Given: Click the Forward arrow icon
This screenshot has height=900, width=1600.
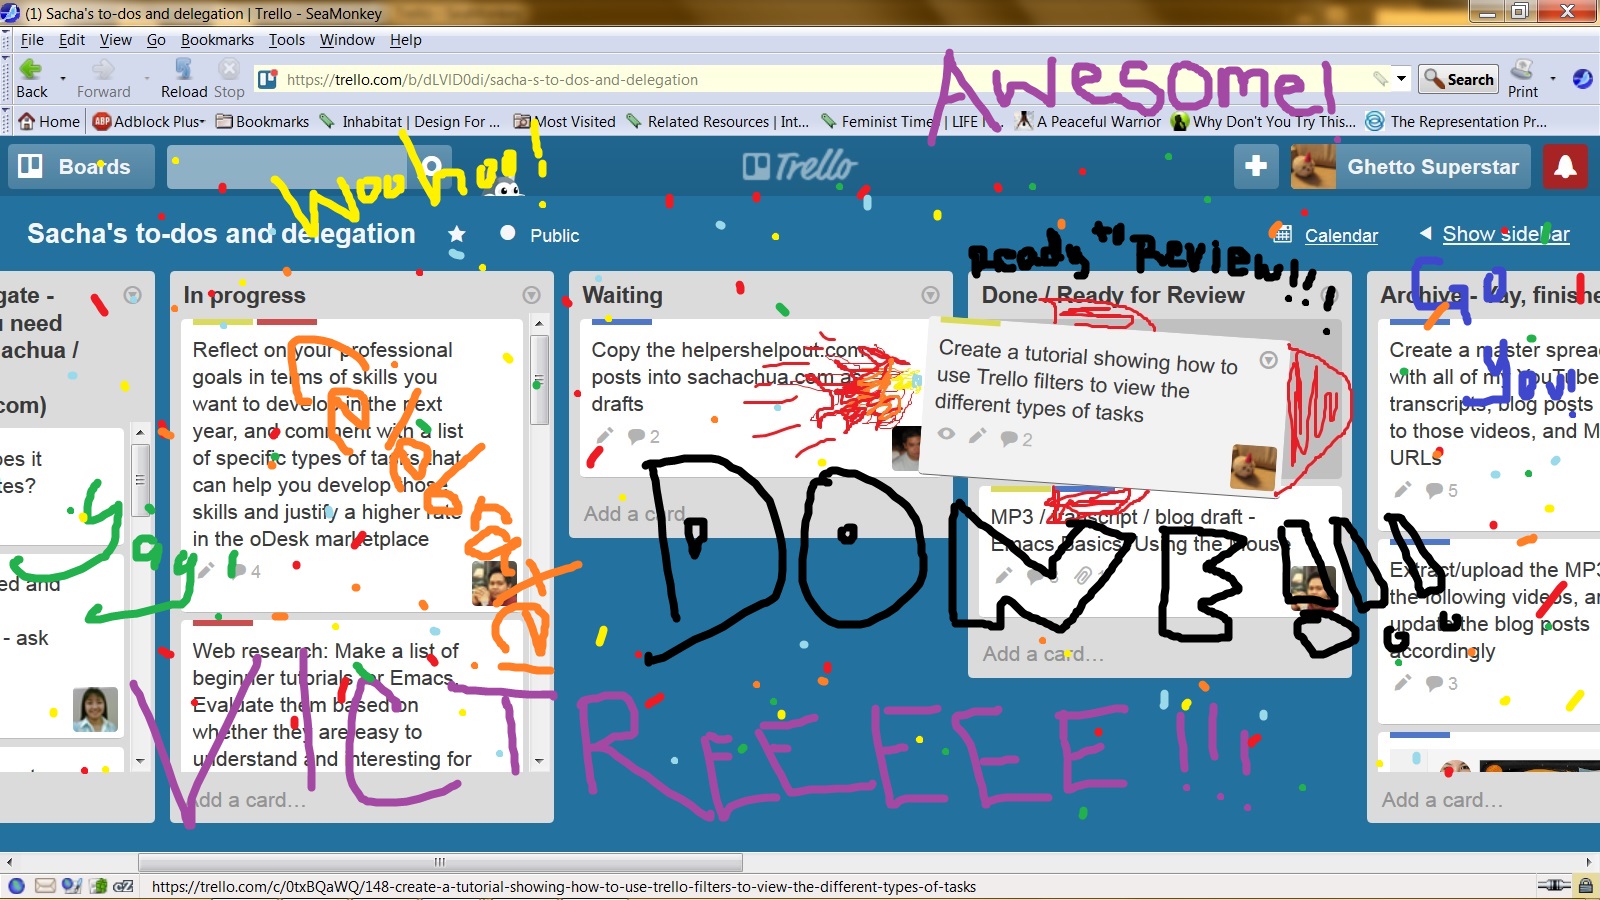Looking at the screenshot, I should 103,69.
